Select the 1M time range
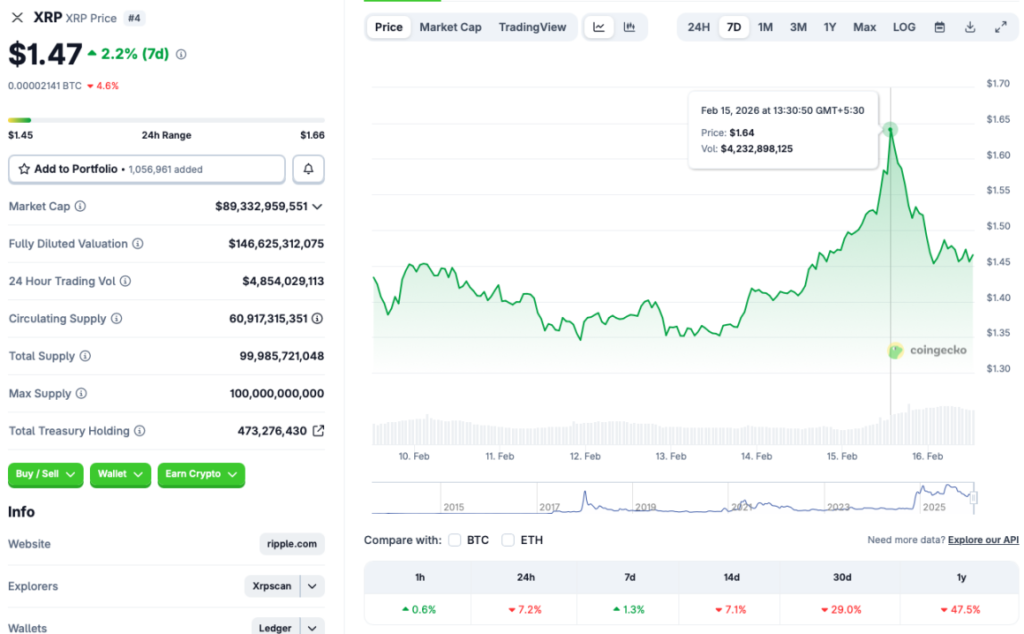 tap(765, 27)
